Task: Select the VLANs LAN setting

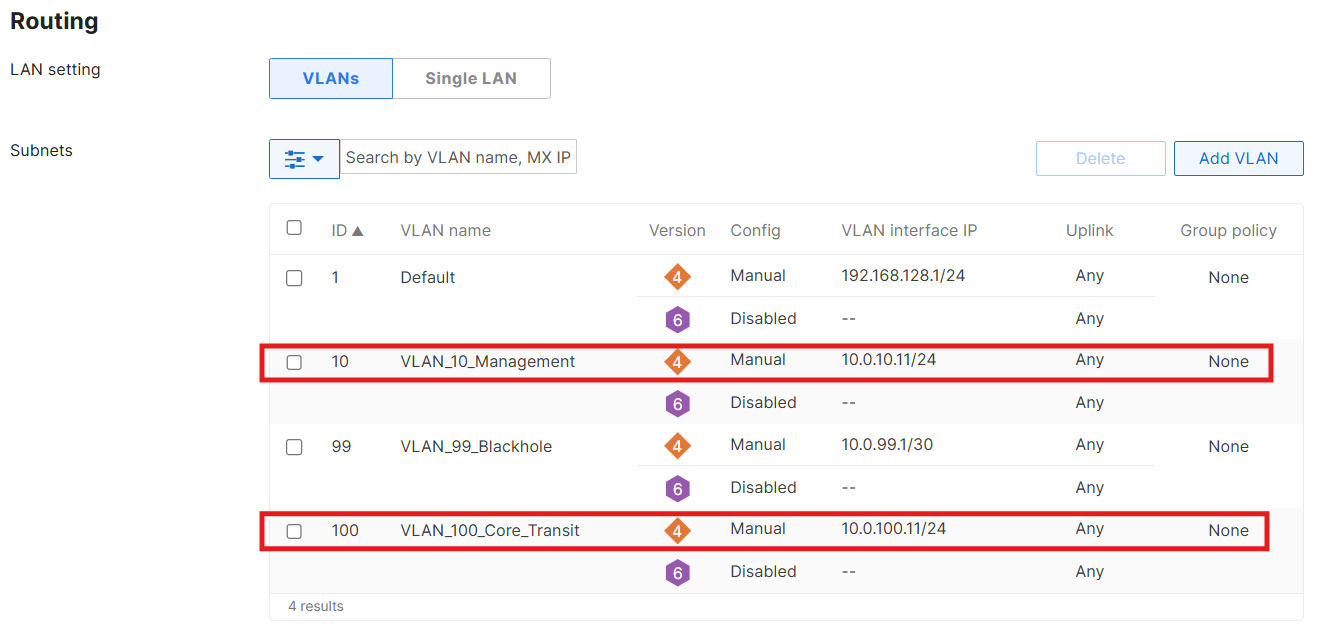Action: pyautogui.click(x=331, y=78)
